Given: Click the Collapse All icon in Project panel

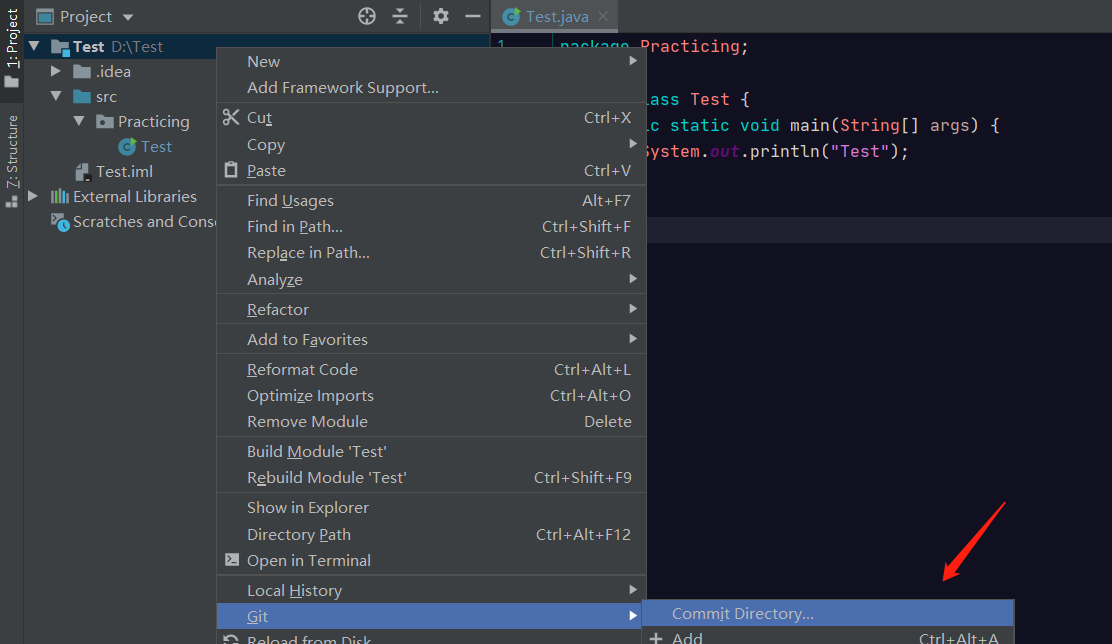Looking at the screenshot, I should pyautogui.click(x=400, y=16).
